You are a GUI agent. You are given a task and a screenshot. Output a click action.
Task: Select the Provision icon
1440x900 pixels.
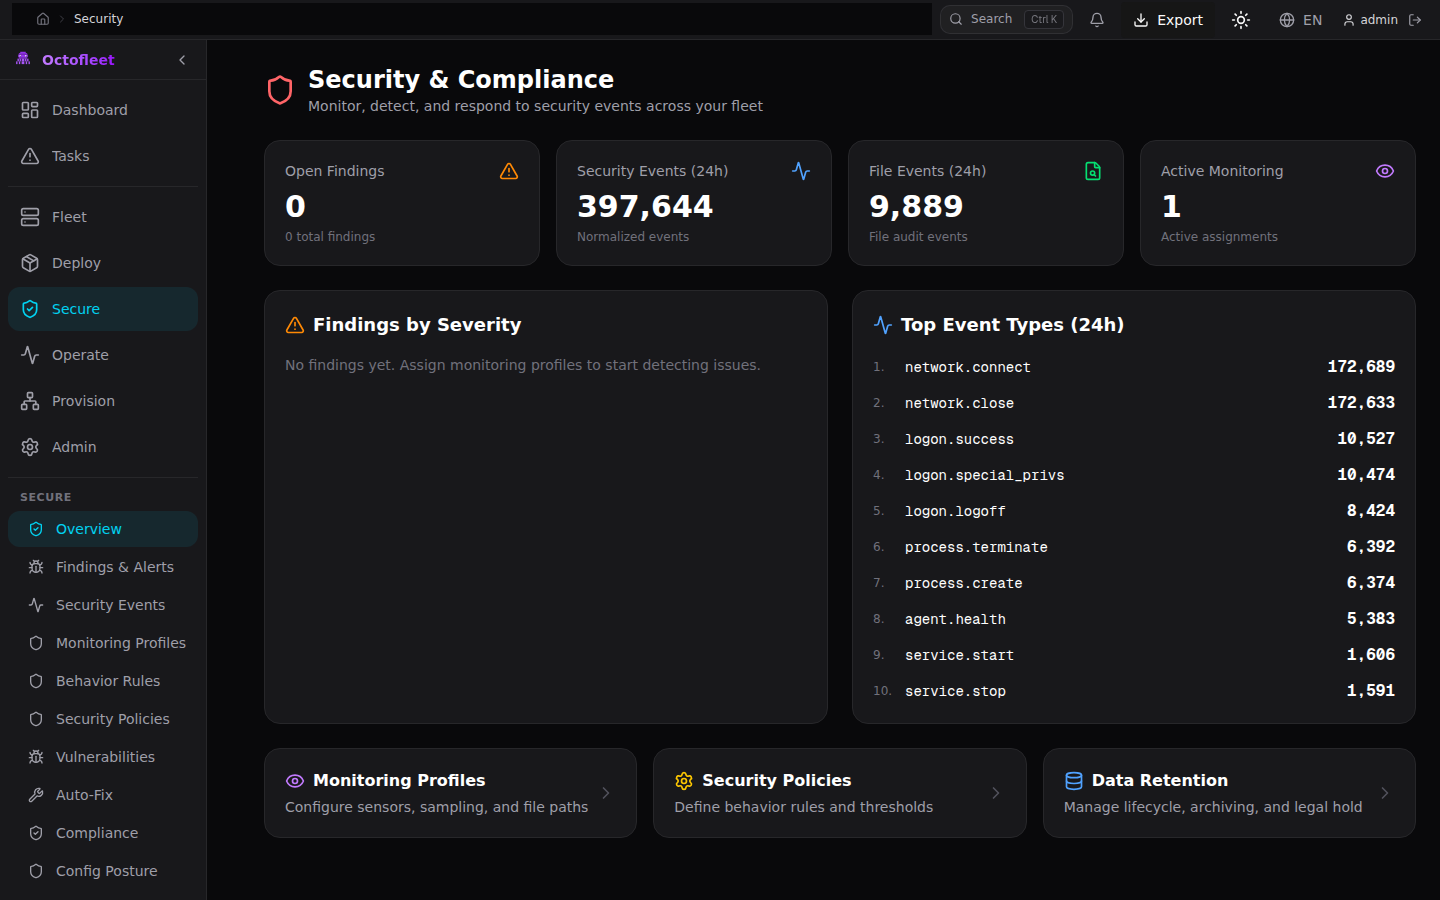coord(30,400)
